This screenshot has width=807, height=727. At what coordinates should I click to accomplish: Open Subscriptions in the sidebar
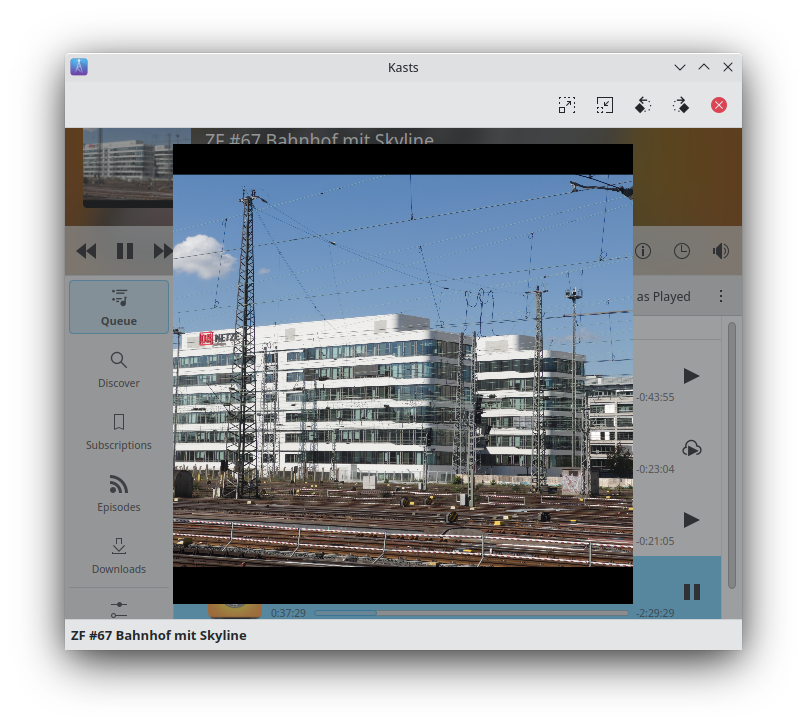tap(119, 432)
